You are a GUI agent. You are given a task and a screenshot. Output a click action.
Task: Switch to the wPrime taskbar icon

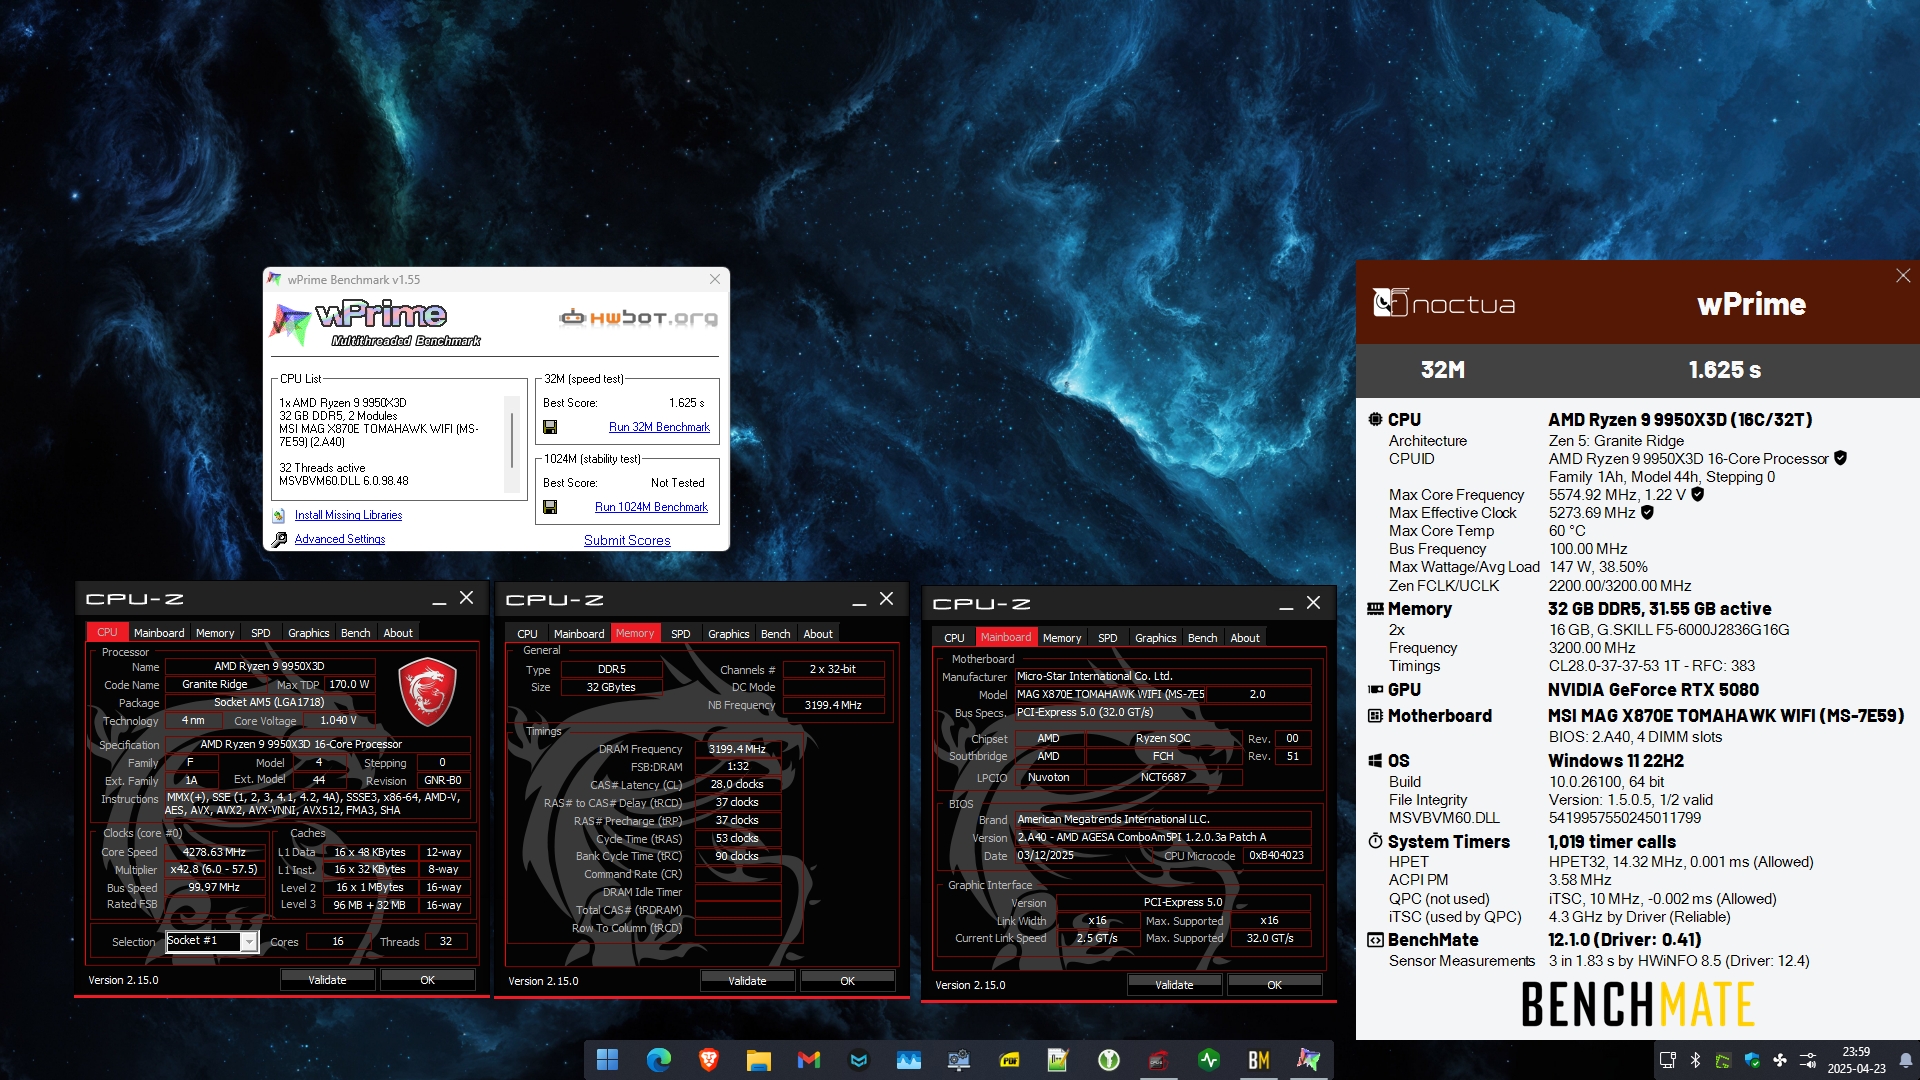click(x=1309, y=1060)
